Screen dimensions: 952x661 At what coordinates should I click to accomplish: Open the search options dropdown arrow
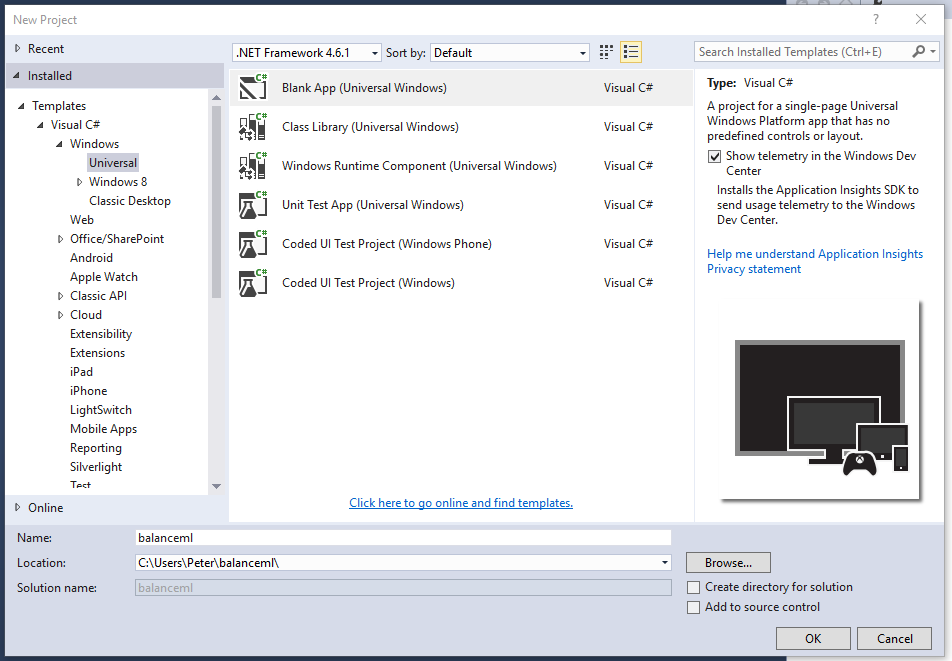933,52
